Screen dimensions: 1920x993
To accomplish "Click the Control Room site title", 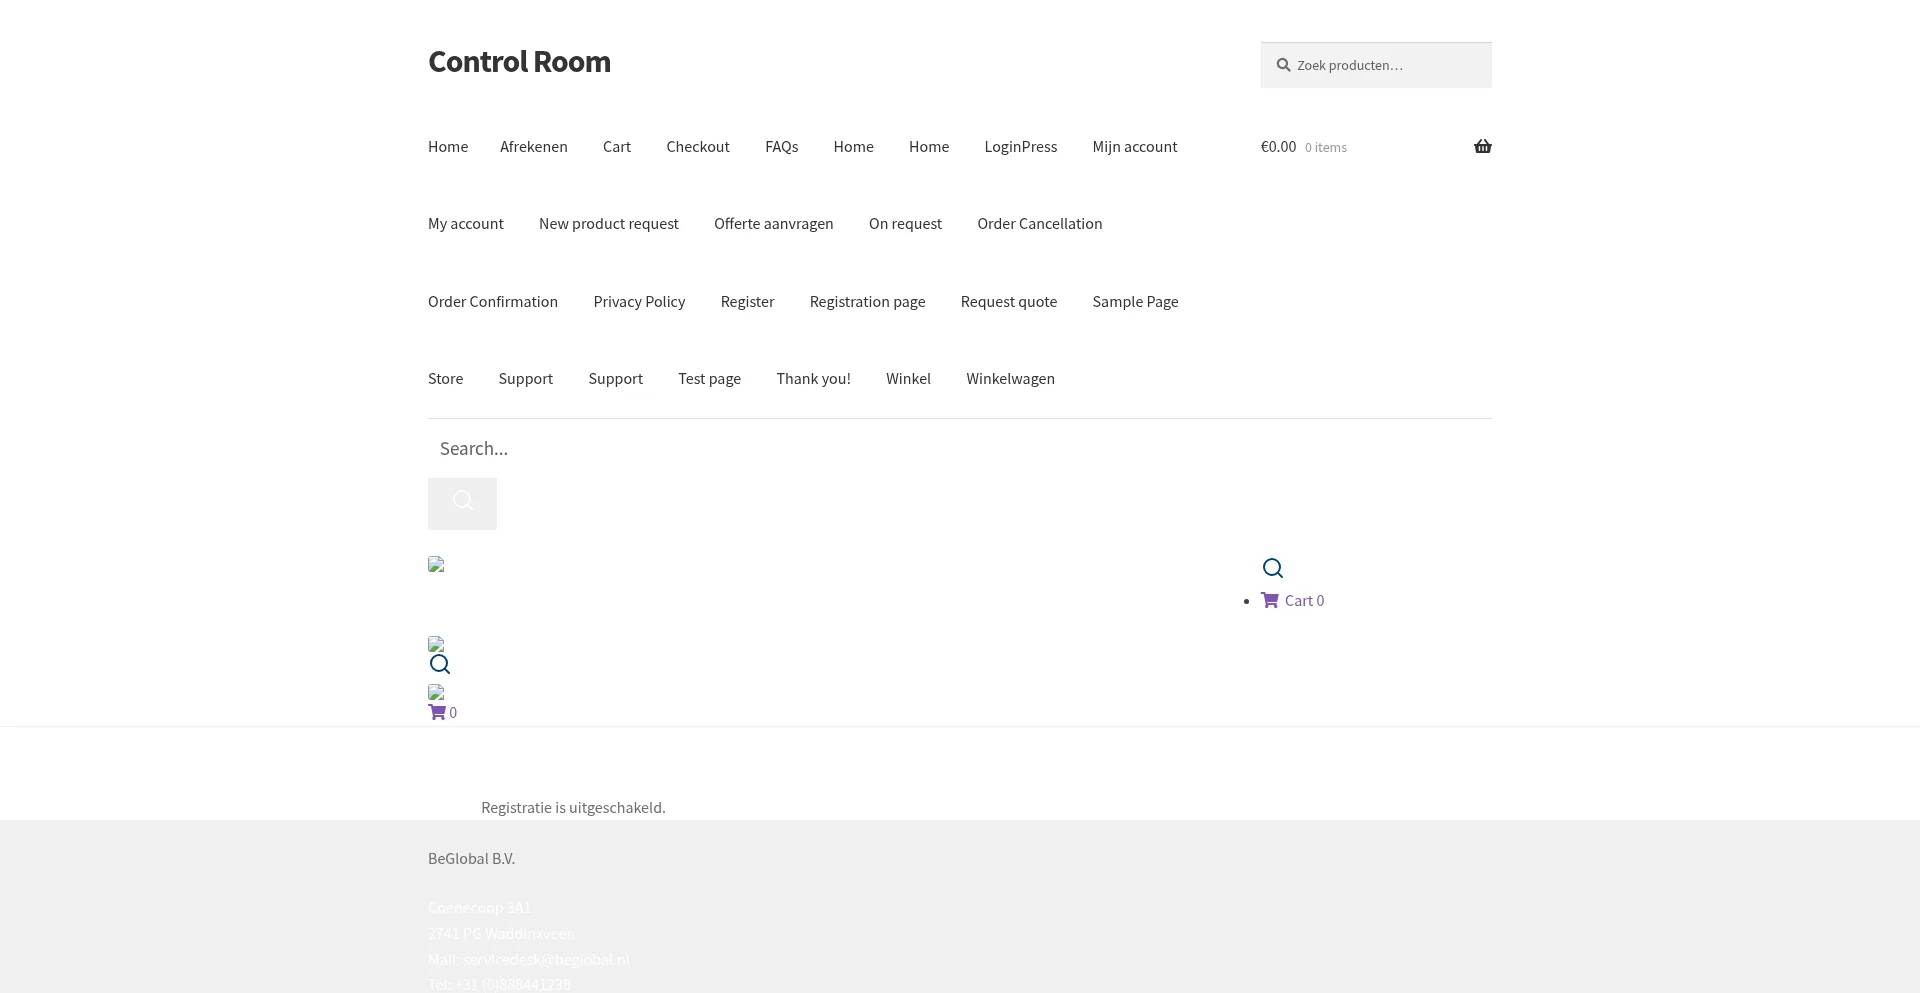I will click(x=519, y=61).
